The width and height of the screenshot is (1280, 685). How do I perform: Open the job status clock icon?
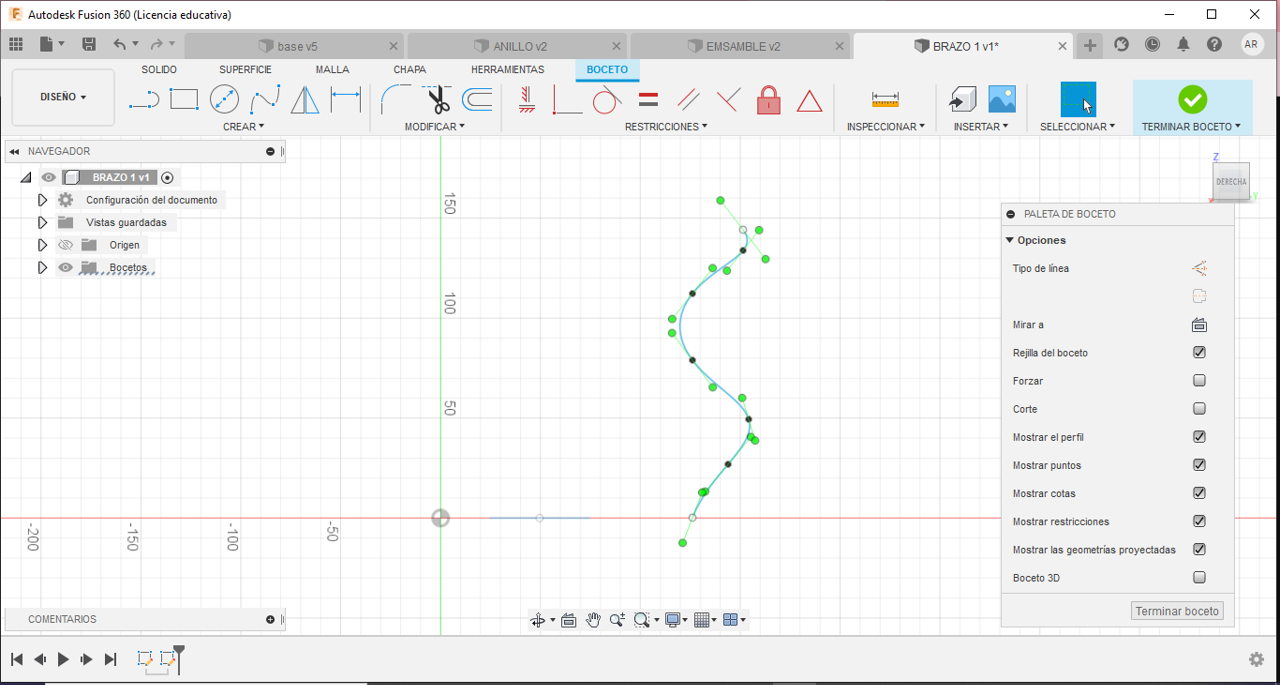[x=1153, y=45]
